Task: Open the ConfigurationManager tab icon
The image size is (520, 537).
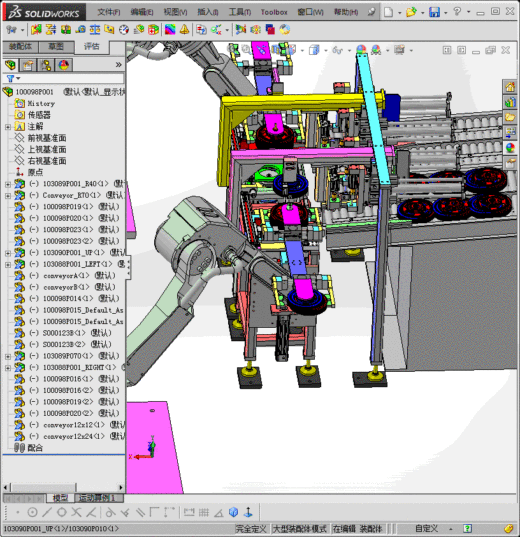Action: (x=46, y=64)
